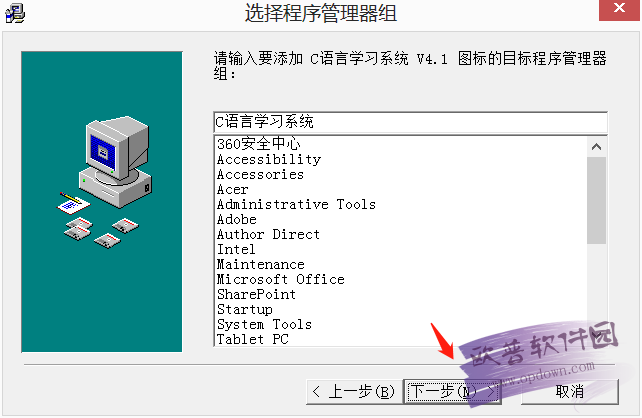Select the Intel group
The height and width of the screenshot is (418, 642).
(x=236, y=249)
